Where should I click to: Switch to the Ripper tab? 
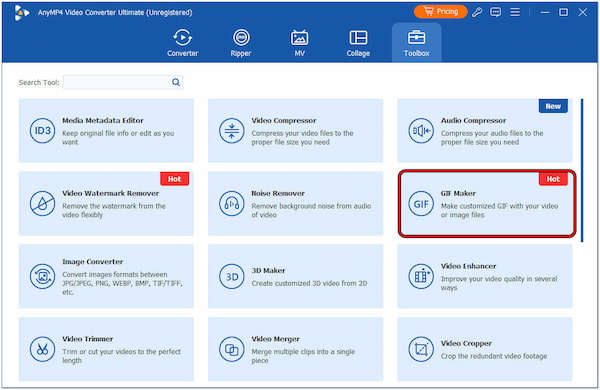pyautogui.click(x=241, y=43)
